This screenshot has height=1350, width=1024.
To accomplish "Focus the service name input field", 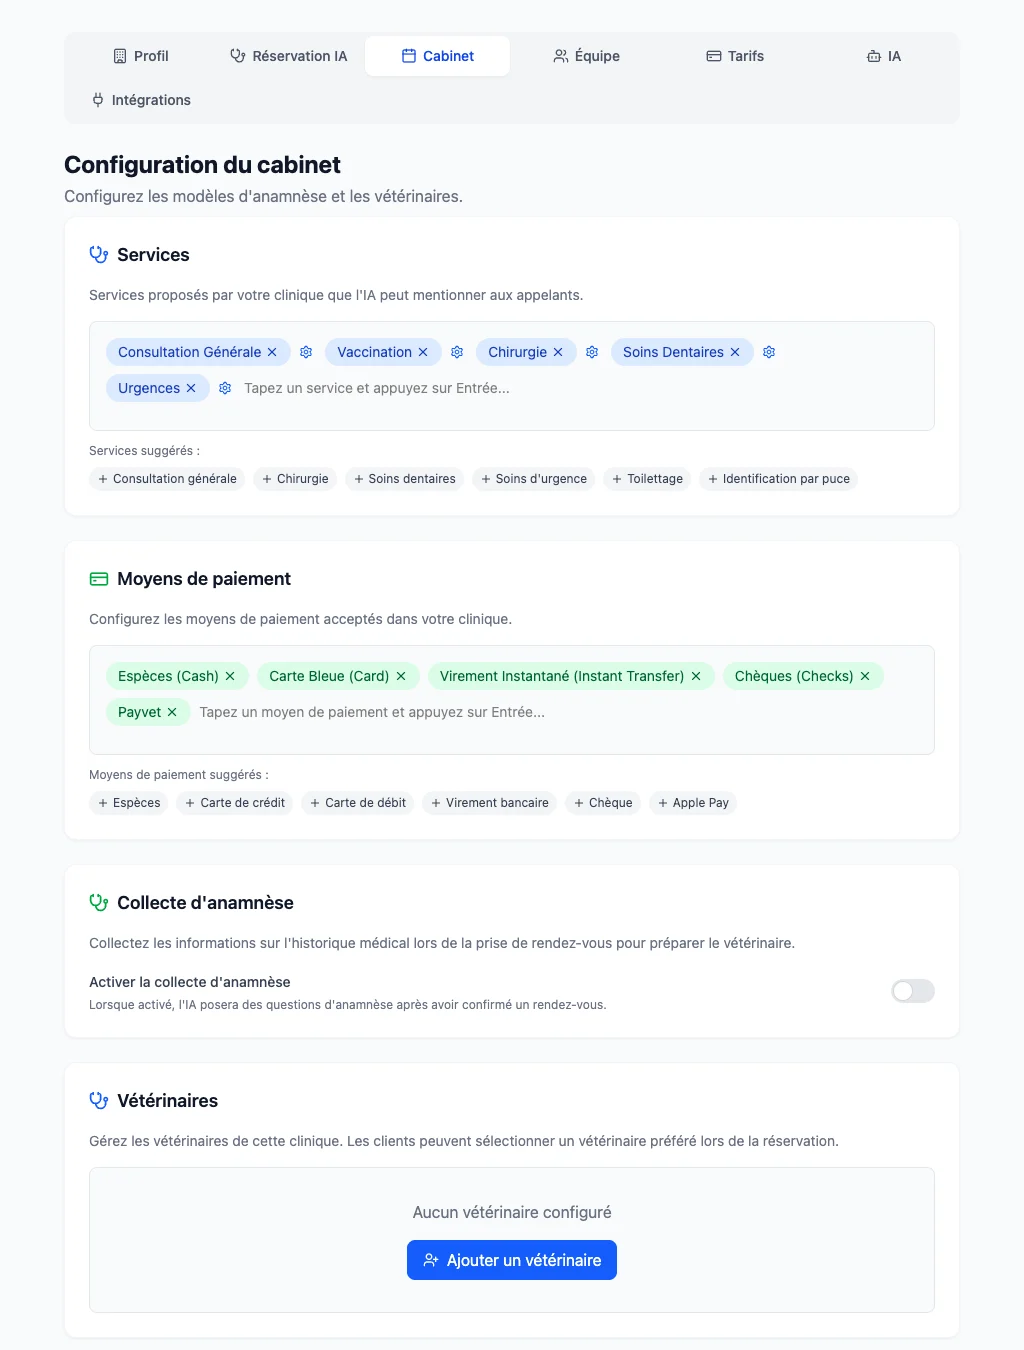I will coord(581,388).
